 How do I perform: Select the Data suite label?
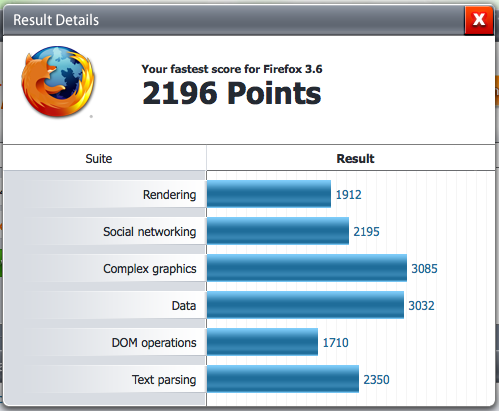[x=184, y=306]
